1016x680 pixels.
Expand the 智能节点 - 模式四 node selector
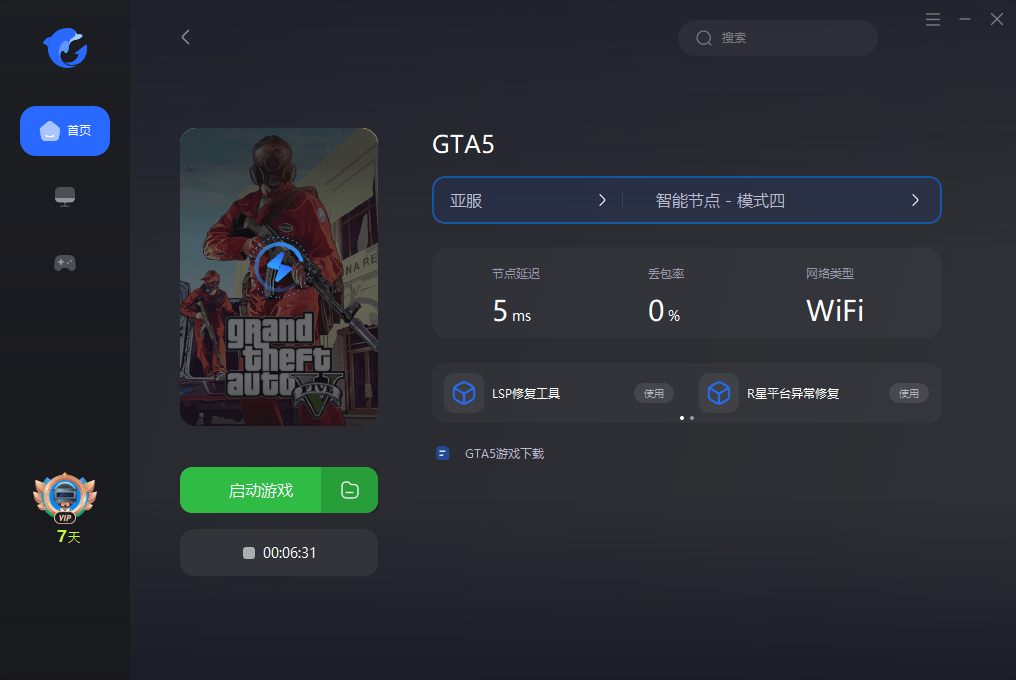(x=786, y=200)
